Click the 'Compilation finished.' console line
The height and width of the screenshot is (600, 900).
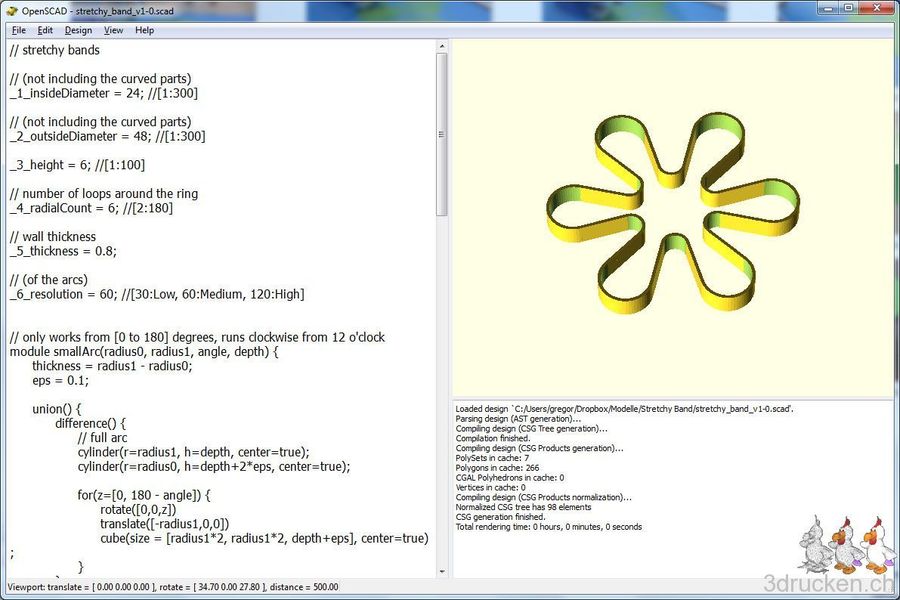(x=493, y=438)
